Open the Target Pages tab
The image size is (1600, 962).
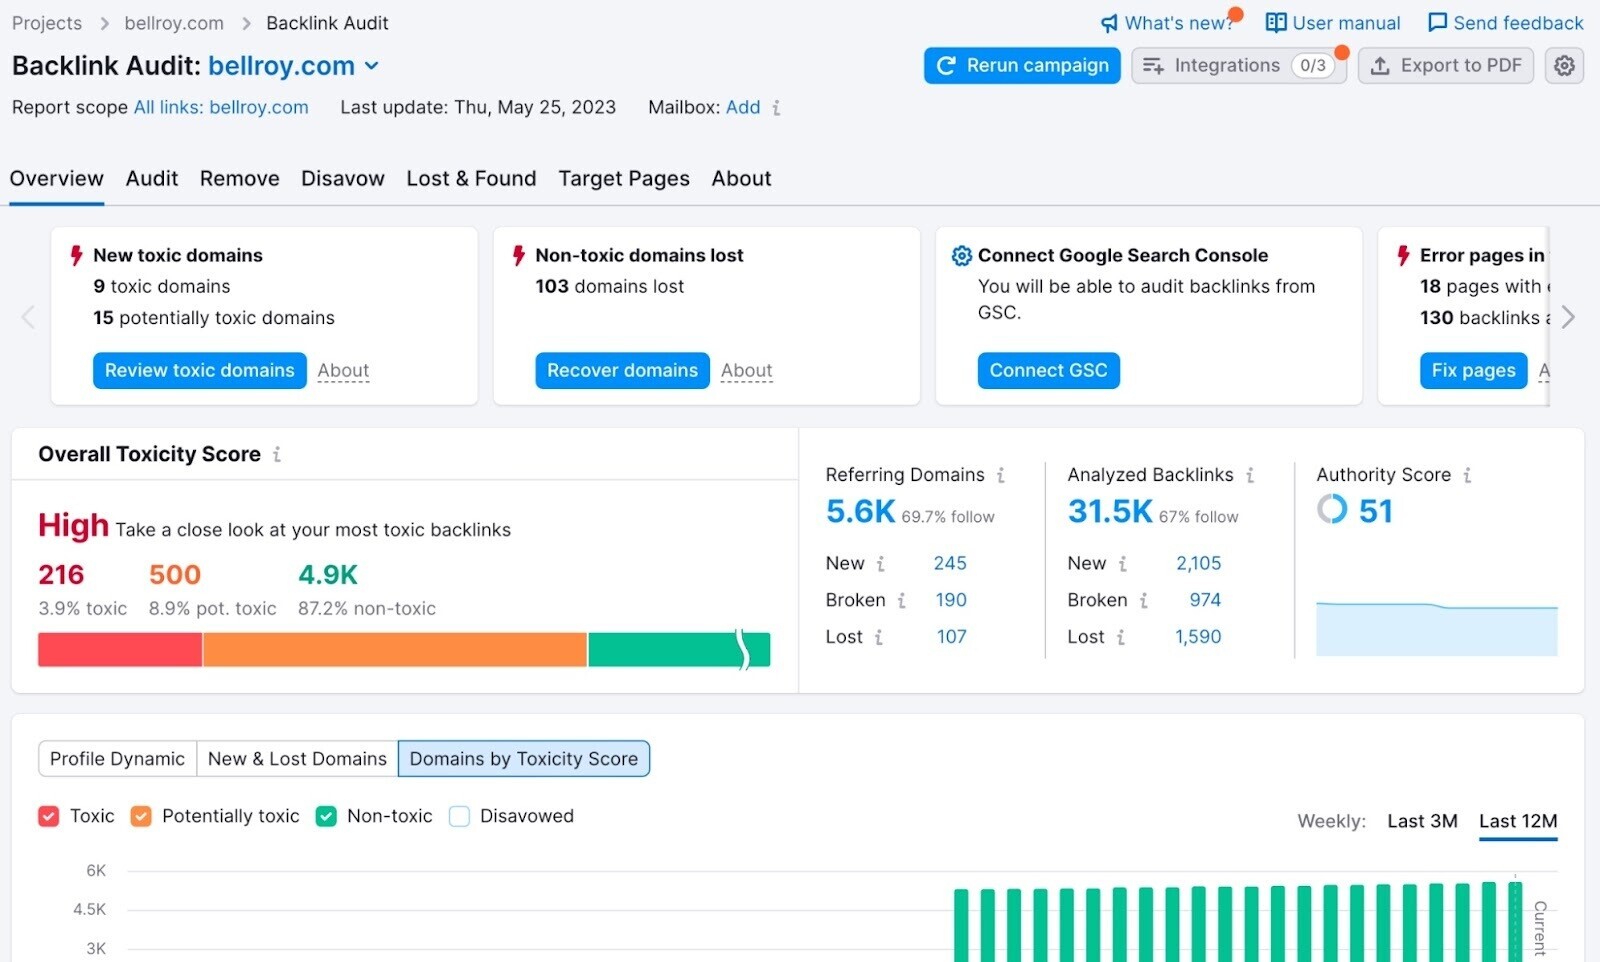pyautogui.click(x=624, y=179)
